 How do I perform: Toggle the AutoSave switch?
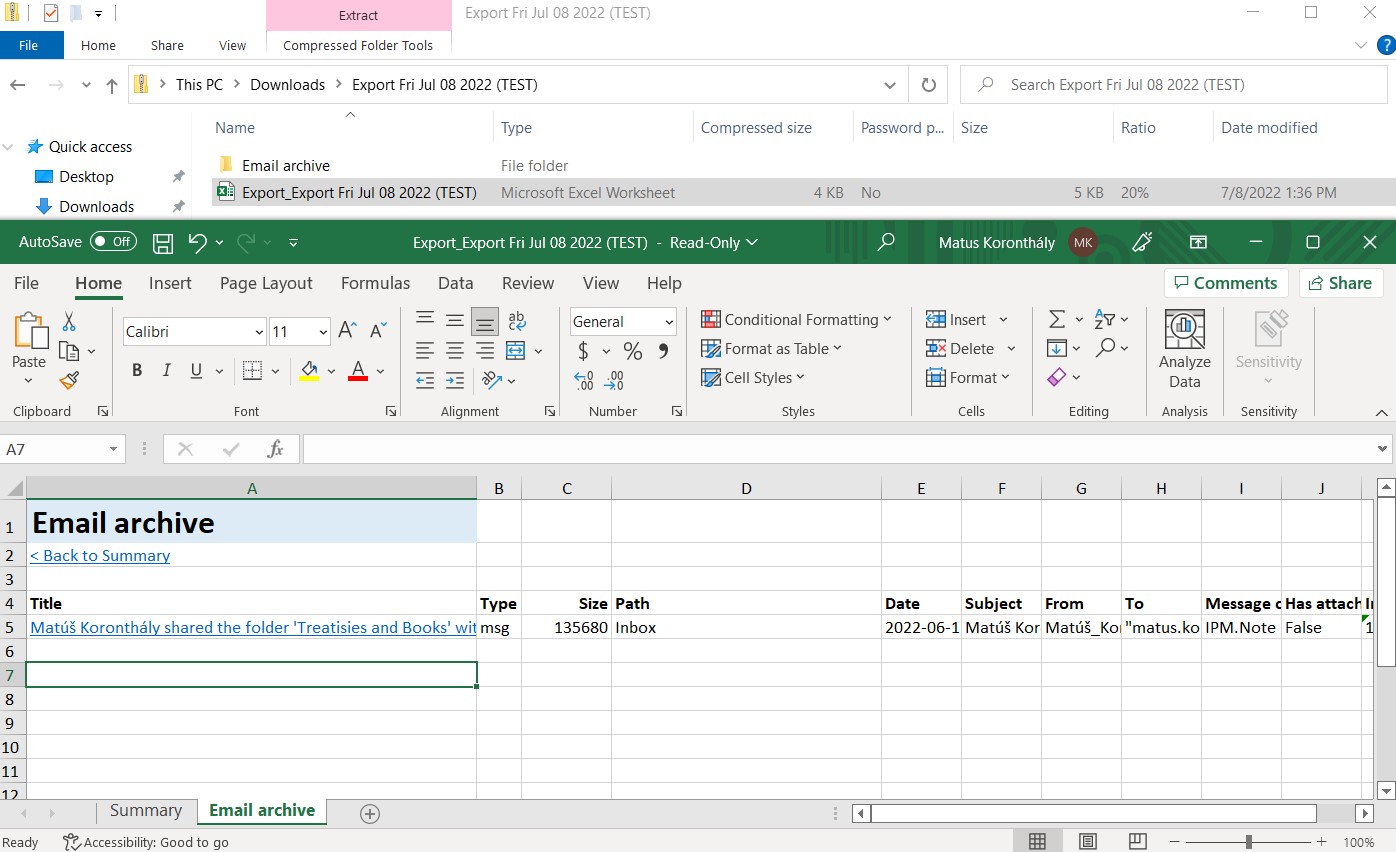click(113, 242)
